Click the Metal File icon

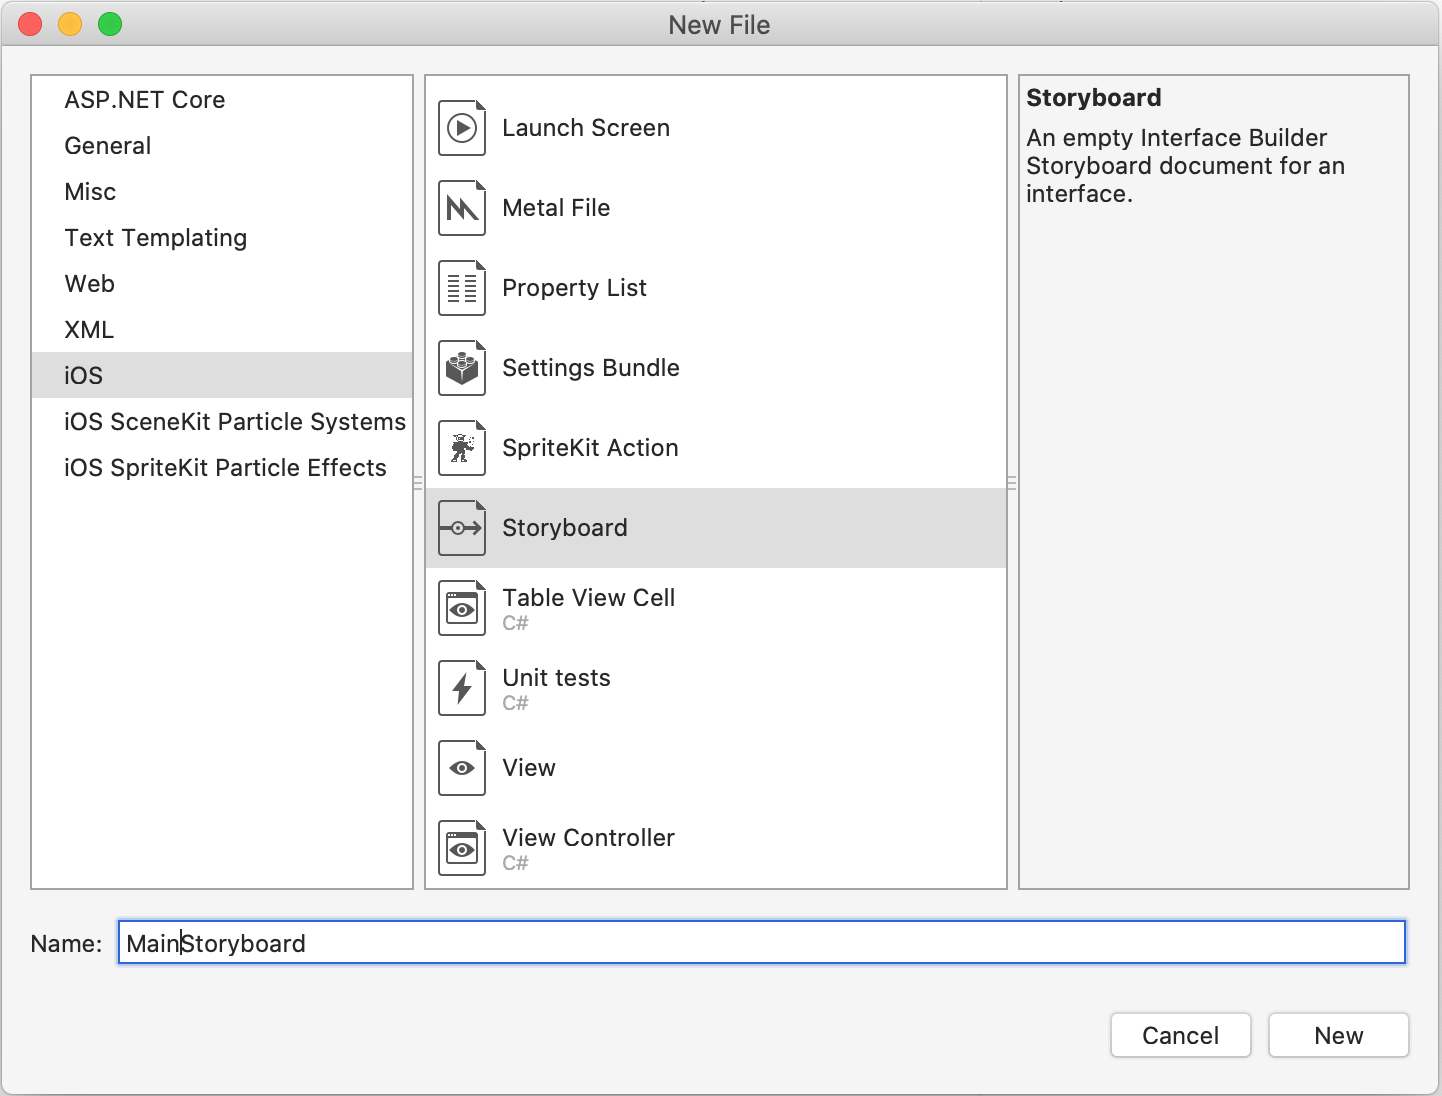click(461, 207)
